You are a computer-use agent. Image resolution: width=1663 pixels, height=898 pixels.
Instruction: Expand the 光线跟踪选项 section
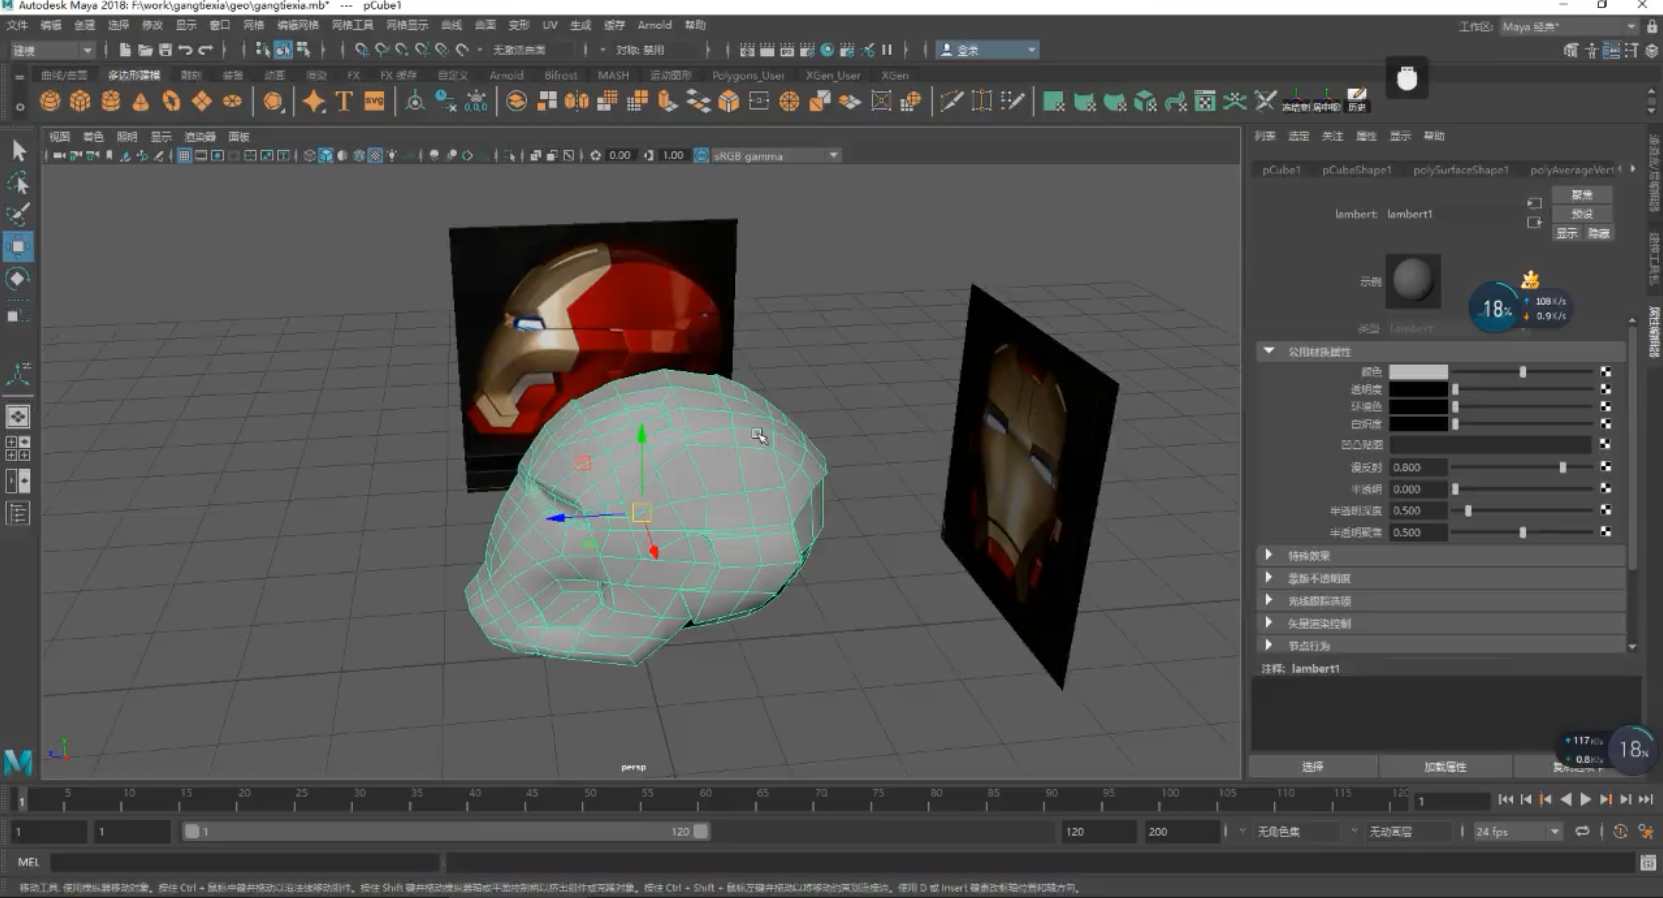[1269, 600]
